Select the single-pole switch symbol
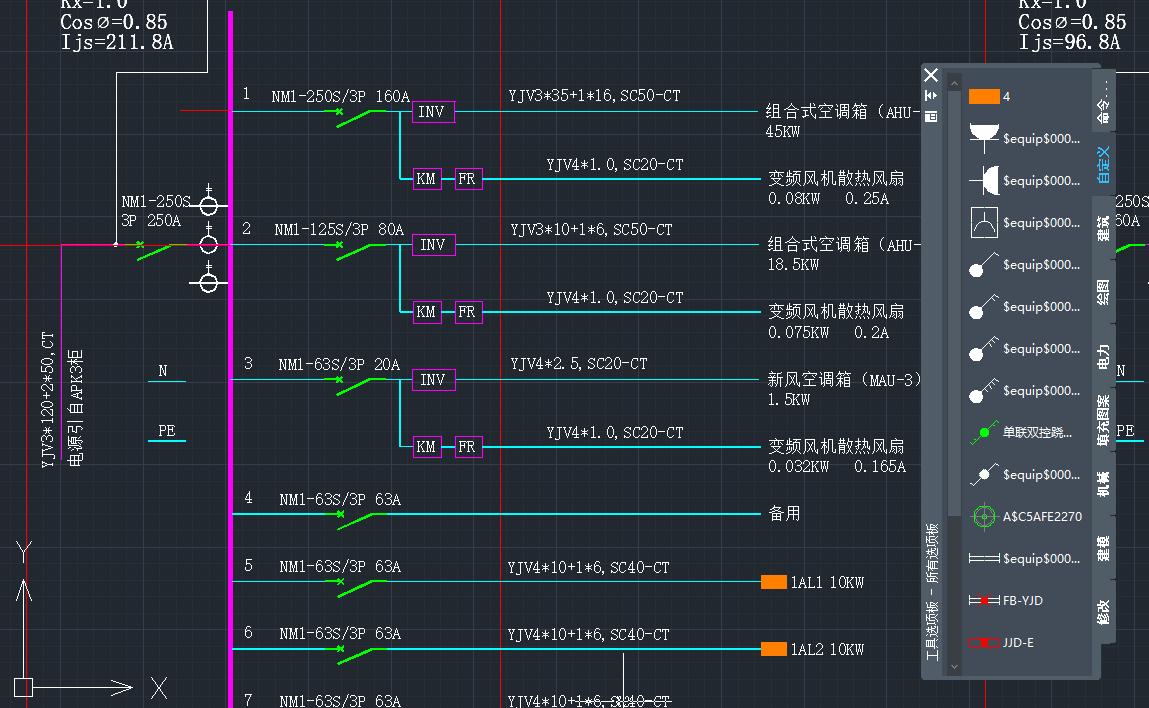The width and height of the screenshot is (1149, 708). coord(984,264)
